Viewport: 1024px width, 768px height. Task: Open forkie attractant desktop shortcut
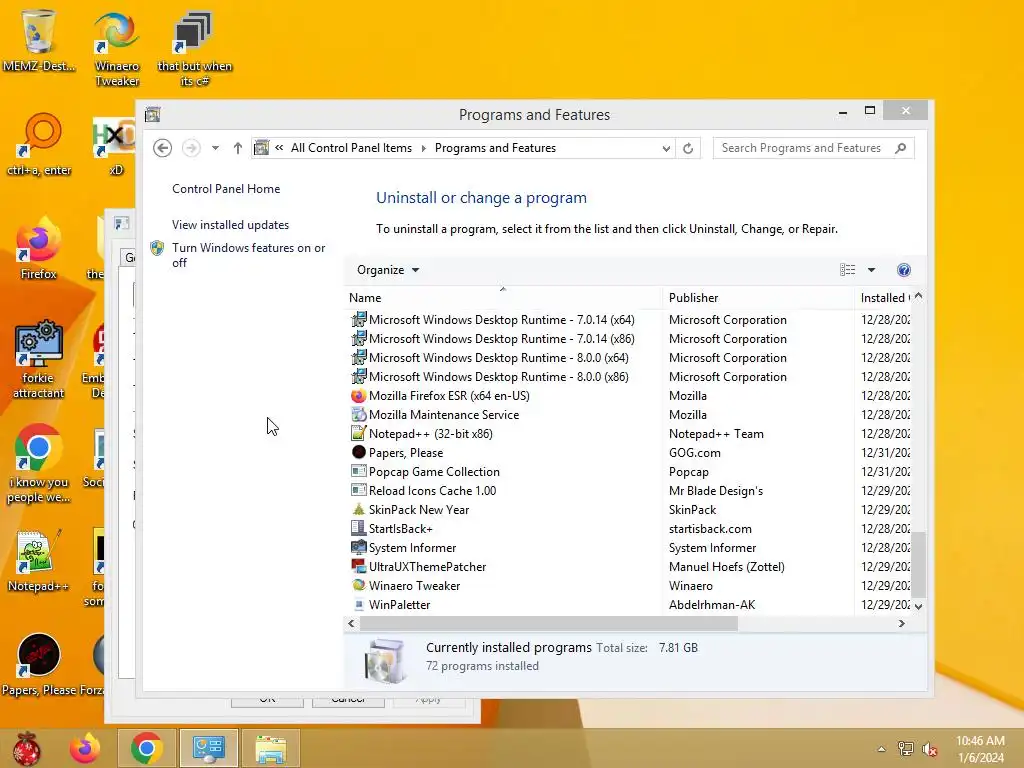pyautogui.click(x=39, y=360)
